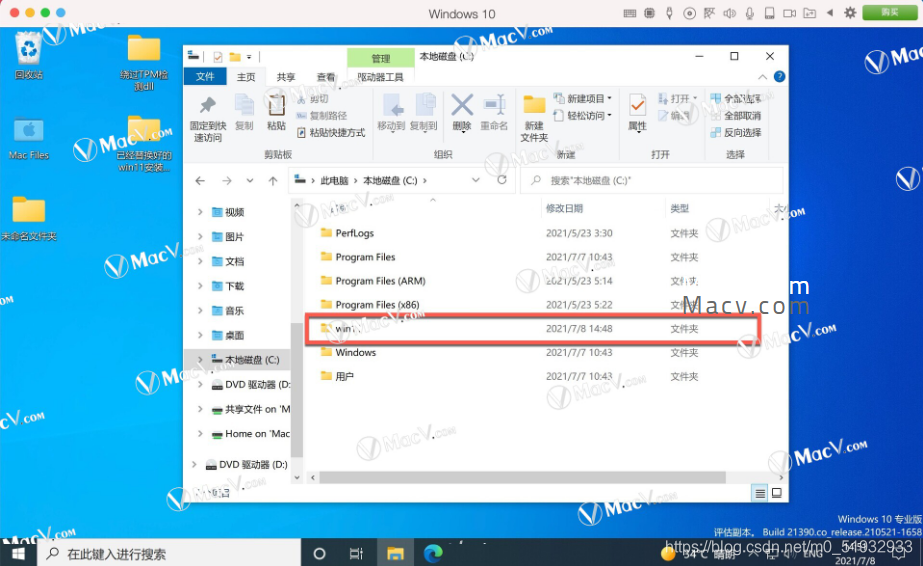Switch to the 主页 ribbon tab
This screenshot has width=923, height=566.
(246, 77)
